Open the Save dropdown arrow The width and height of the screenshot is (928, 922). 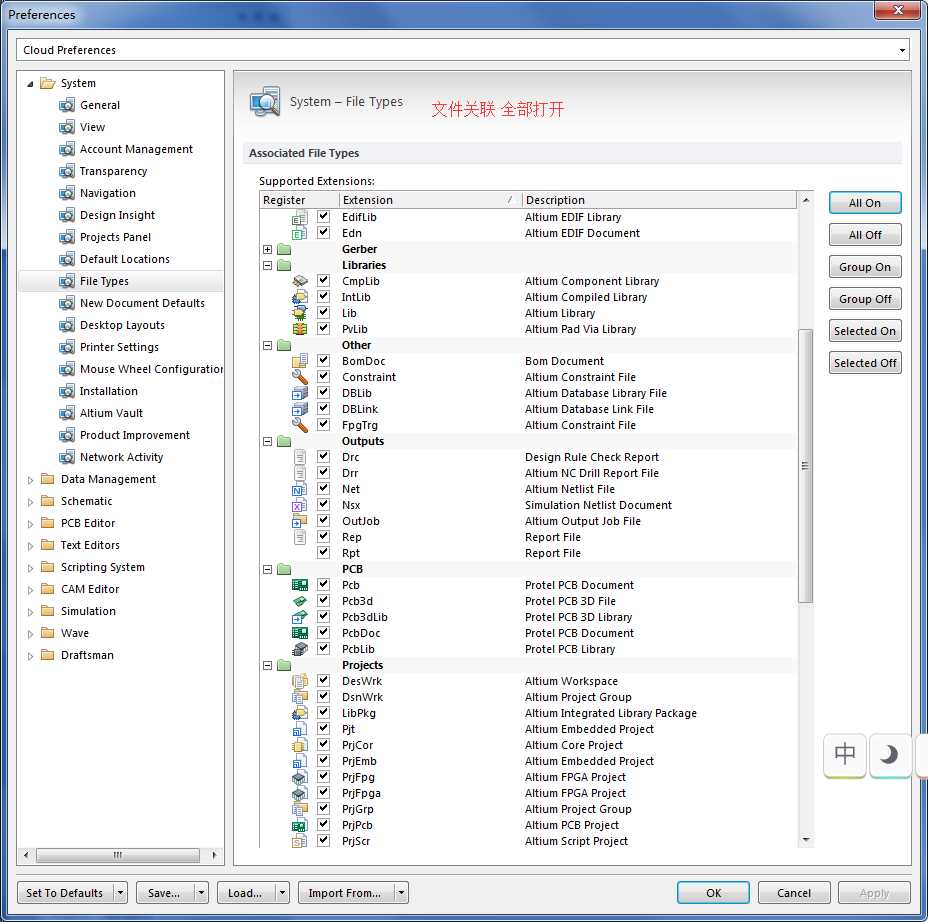(201, 892)
